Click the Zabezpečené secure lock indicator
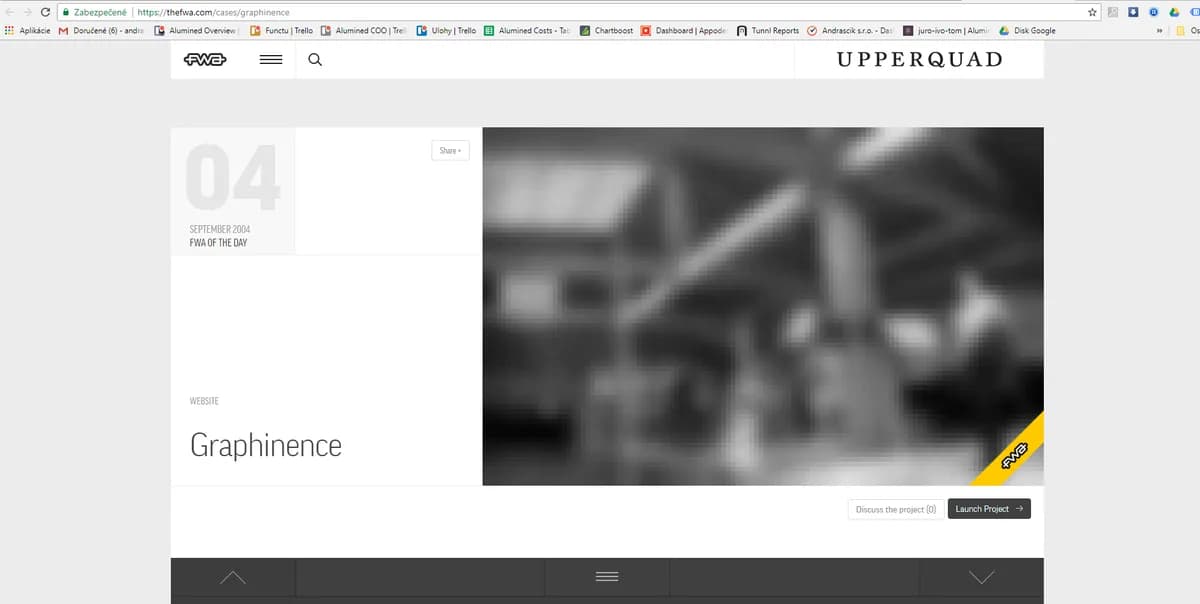 (x=94, y=13)
